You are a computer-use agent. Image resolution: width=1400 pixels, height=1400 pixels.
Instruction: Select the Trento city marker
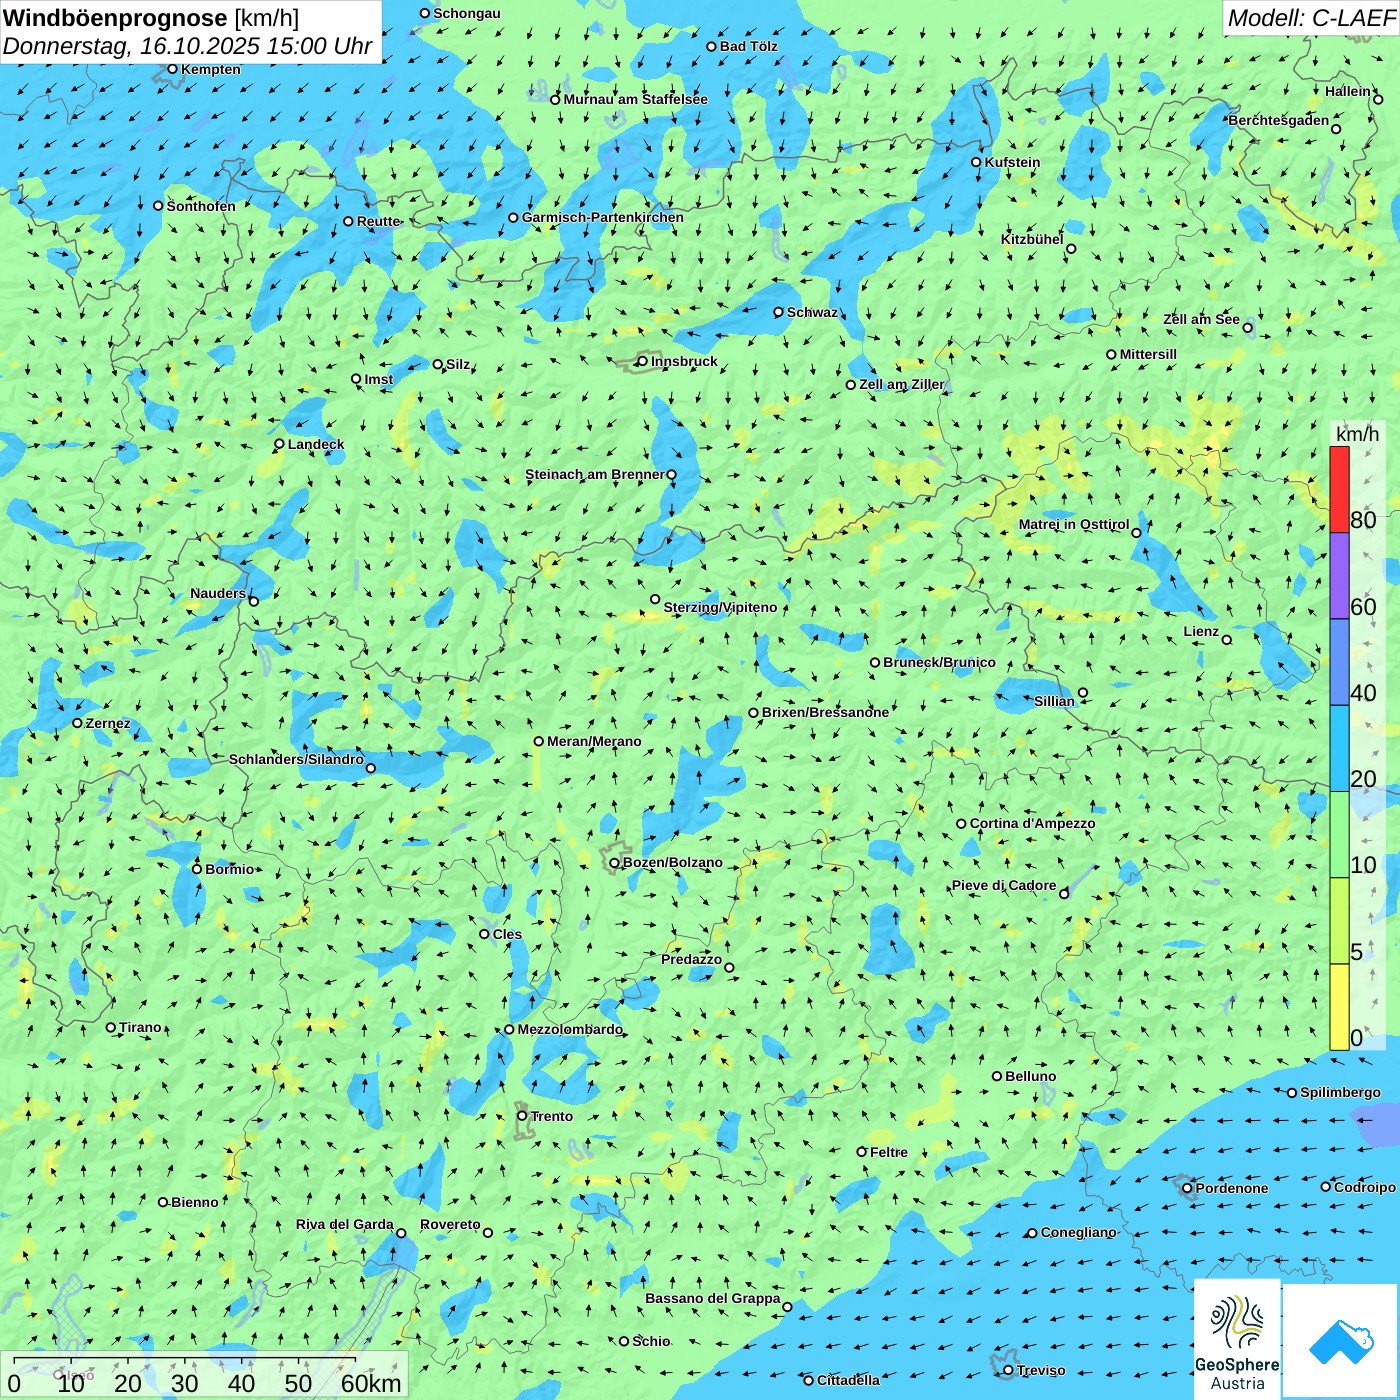[x=522, y=1116]
